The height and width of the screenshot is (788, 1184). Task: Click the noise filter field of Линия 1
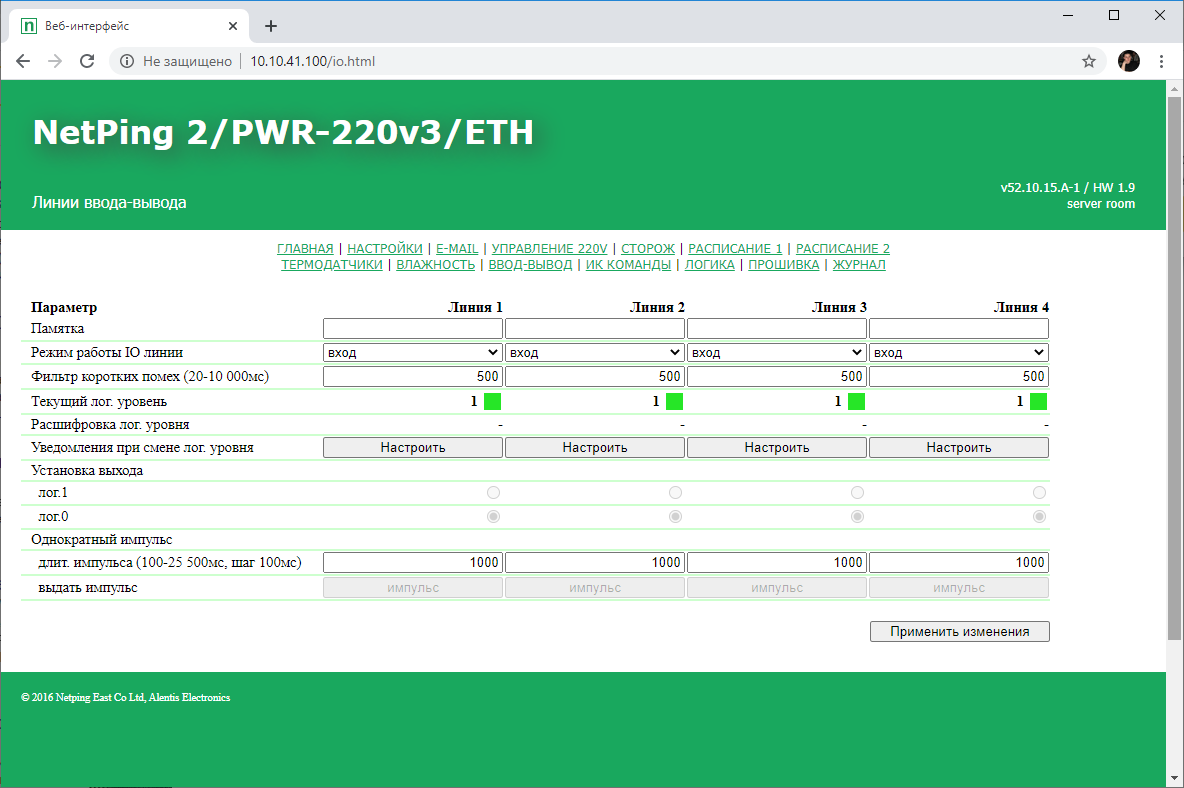coord(413,376)
